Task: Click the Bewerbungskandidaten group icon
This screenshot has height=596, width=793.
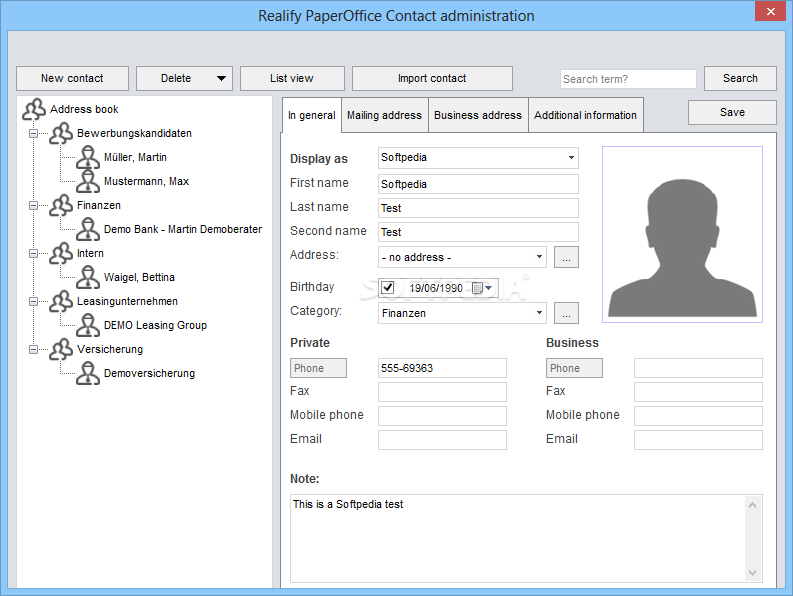Action: 61,133
